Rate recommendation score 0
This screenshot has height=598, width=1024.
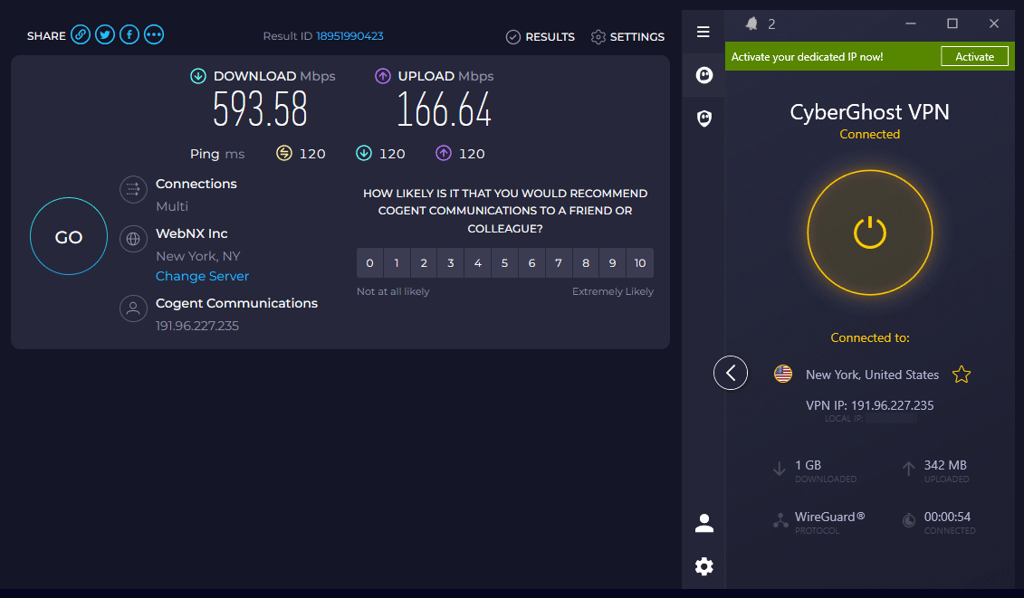370,263
